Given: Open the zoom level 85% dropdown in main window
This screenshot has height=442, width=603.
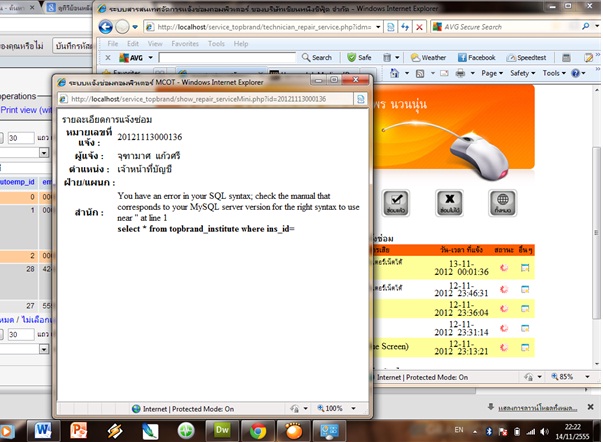Looking at the screenshot, I should tap(587, 377).
